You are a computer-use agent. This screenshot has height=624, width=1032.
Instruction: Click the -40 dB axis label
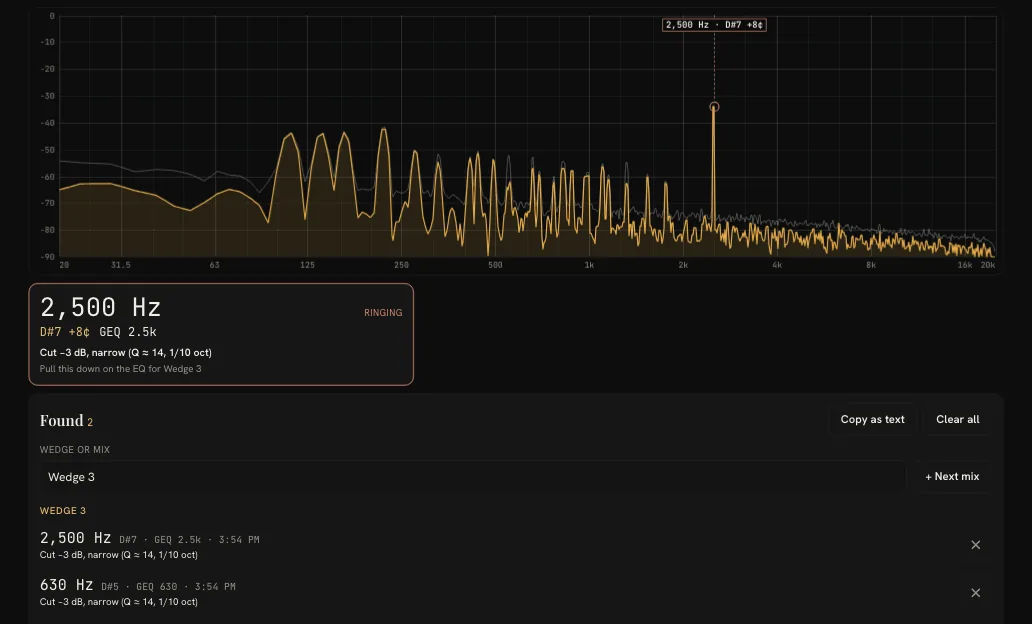[49, 123]
